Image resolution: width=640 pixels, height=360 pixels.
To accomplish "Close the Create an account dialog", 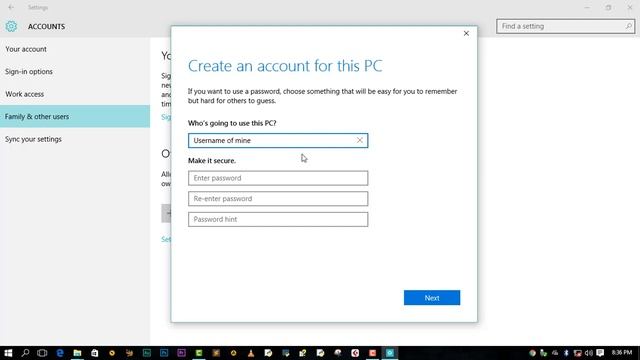I will click(466, 33).
